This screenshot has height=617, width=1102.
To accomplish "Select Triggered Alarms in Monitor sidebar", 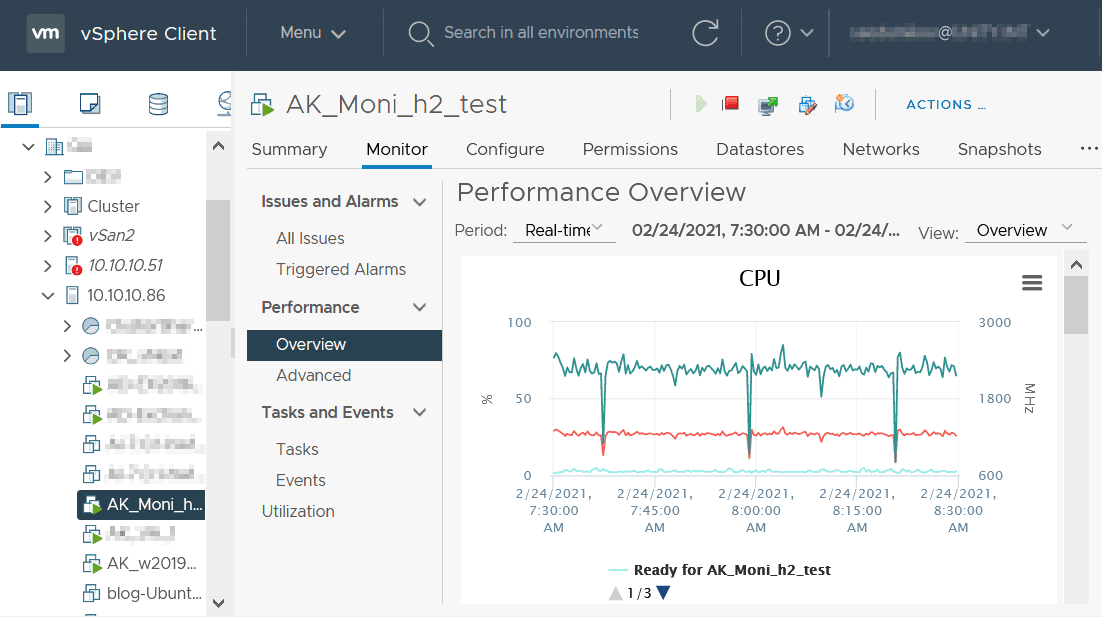I will (341, 269).
